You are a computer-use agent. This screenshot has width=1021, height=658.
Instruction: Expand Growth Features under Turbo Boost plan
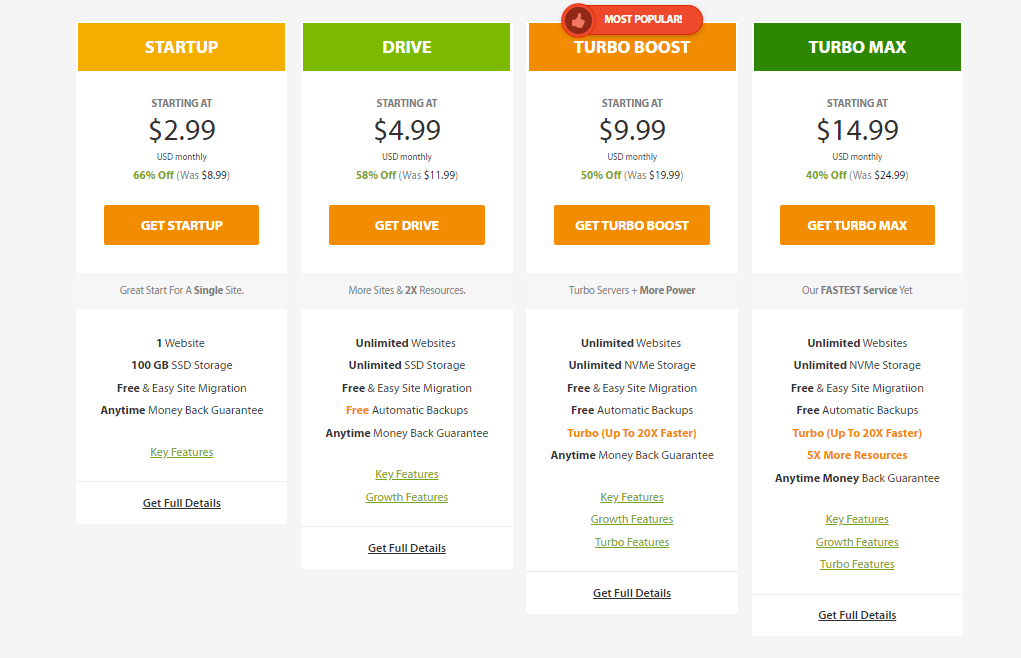tap(632, 519)
